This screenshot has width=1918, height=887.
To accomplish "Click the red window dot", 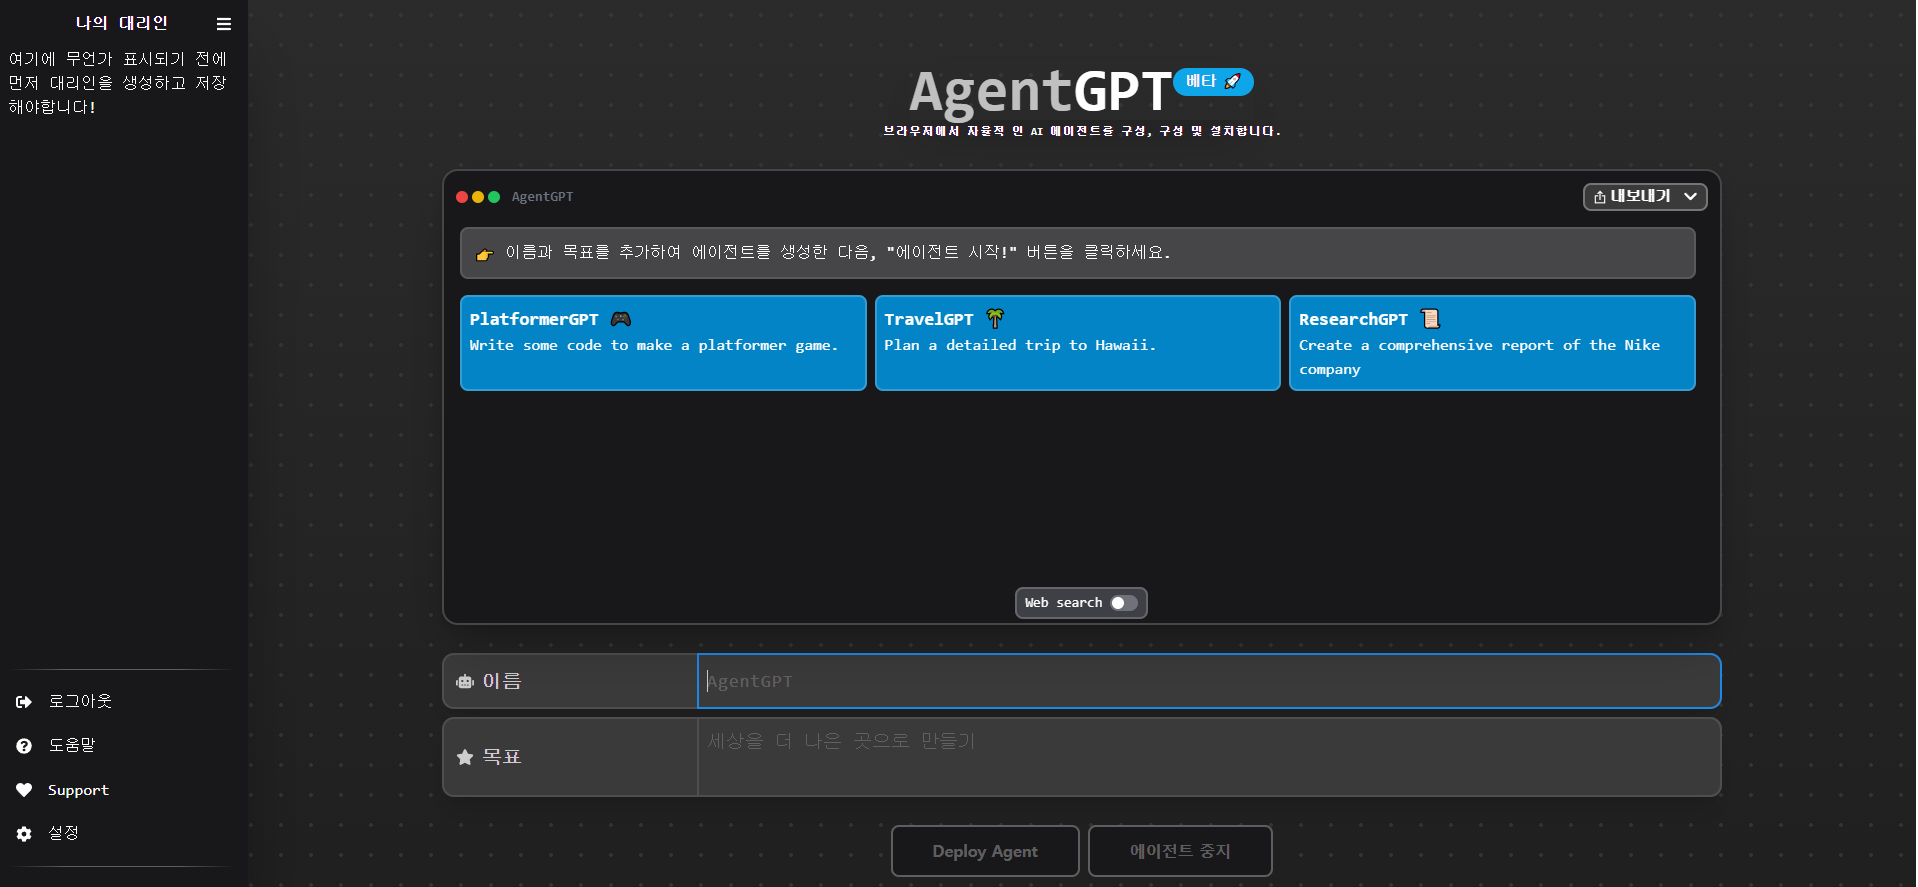I will coord(462,197).
